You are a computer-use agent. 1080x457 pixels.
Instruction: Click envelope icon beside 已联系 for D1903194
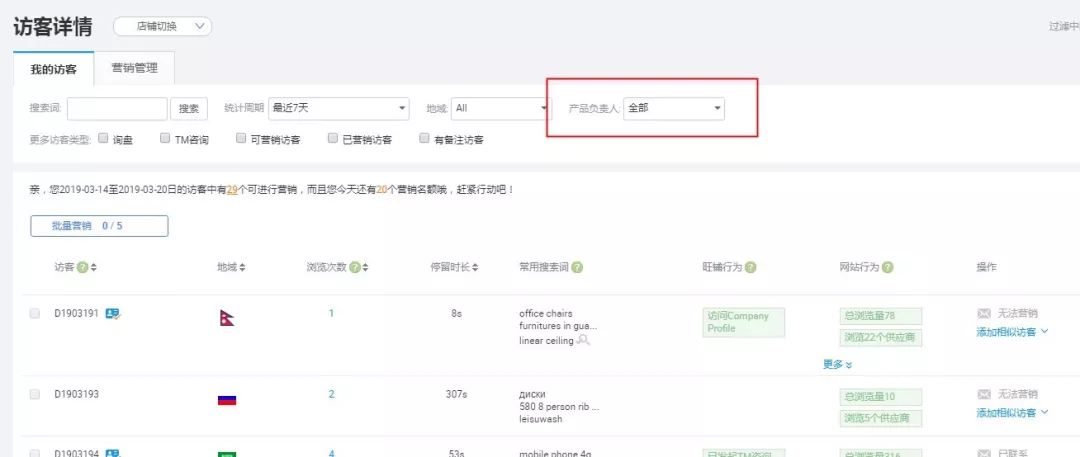click(x=984, y=453)
